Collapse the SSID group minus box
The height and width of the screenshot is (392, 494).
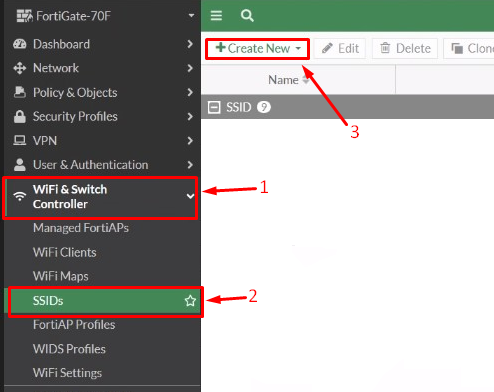pos(214,107)
